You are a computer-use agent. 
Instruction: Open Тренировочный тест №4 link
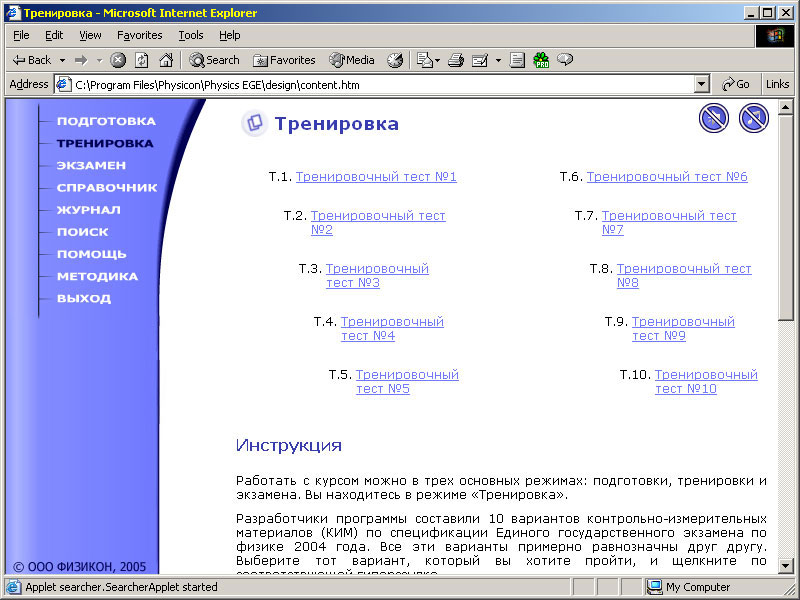click(x=392, y=329)
